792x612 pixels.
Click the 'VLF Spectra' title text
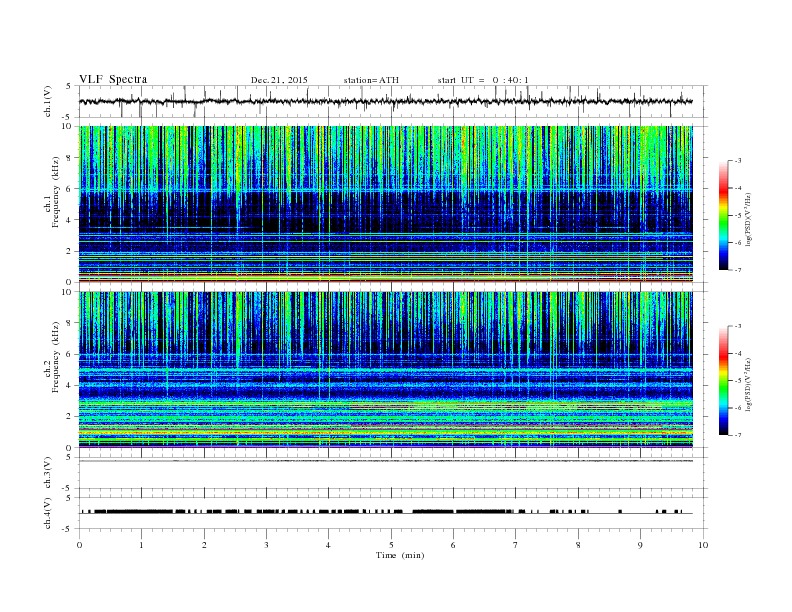click(113, 79)
